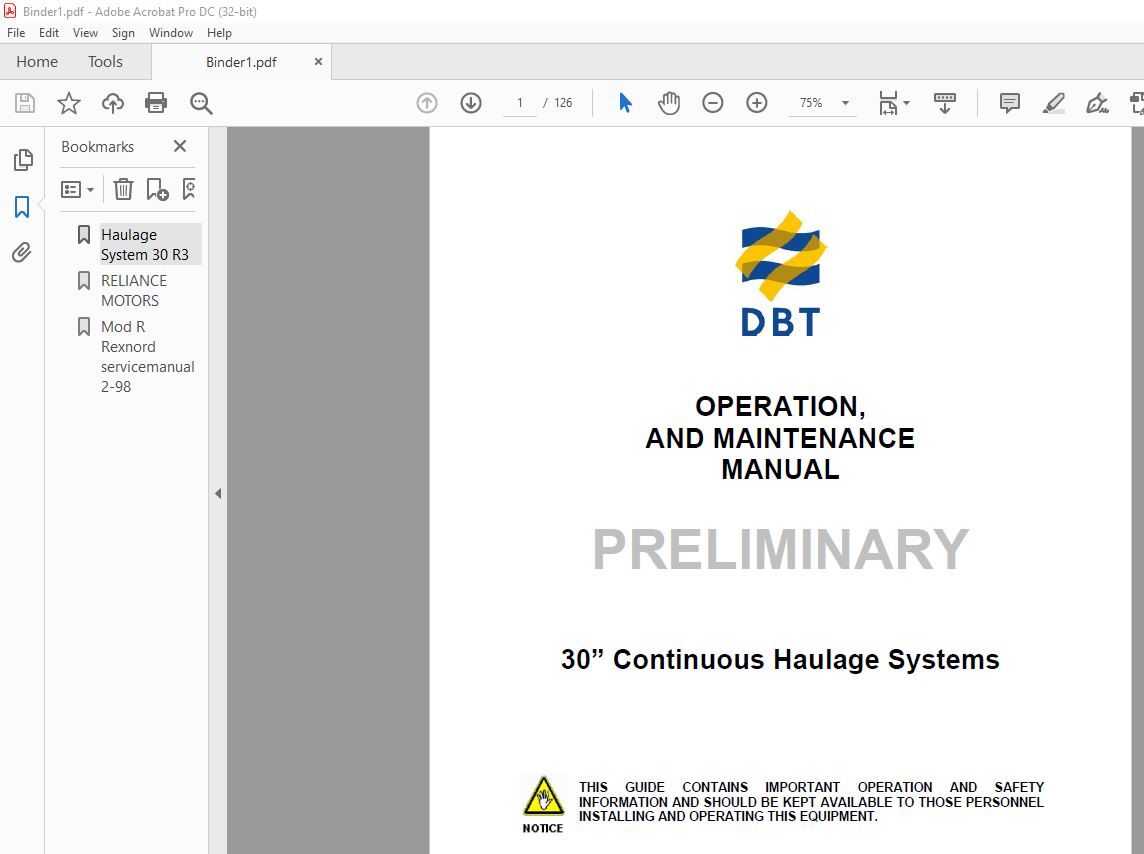Click the RELIANCE MOTORS bookmark icon
Screen dimensions: 1144x854
tap(84, 281)
